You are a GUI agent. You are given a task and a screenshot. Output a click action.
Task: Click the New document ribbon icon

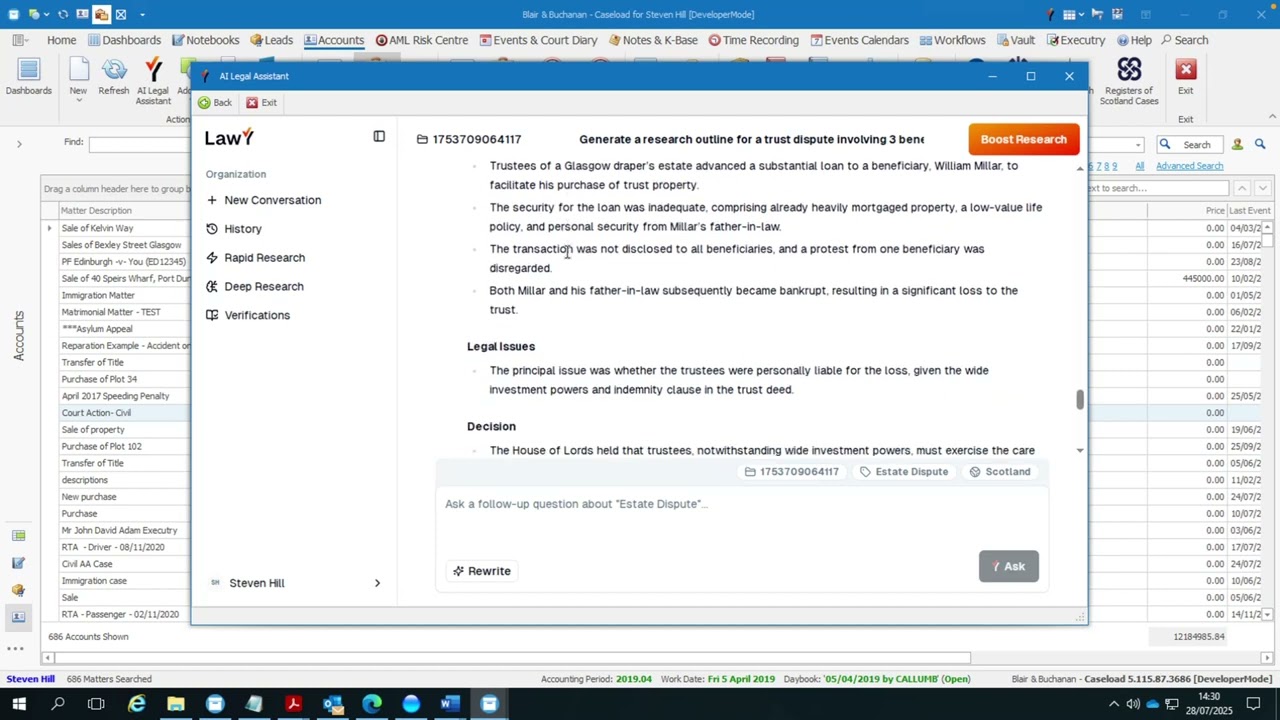click(78, 77)
